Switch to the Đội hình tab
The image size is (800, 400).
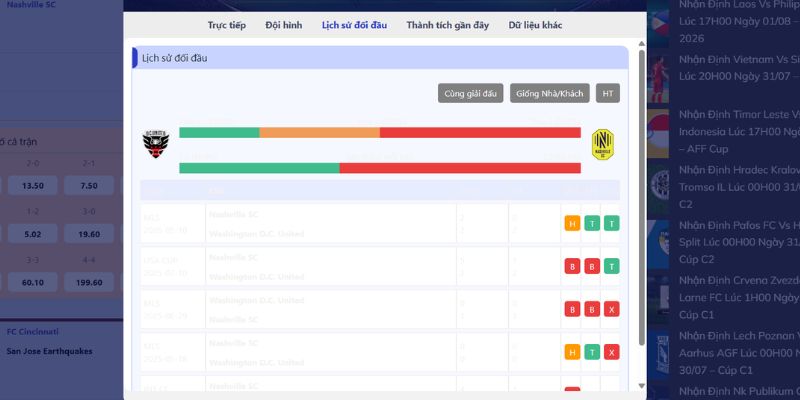(x=284, y=25)
